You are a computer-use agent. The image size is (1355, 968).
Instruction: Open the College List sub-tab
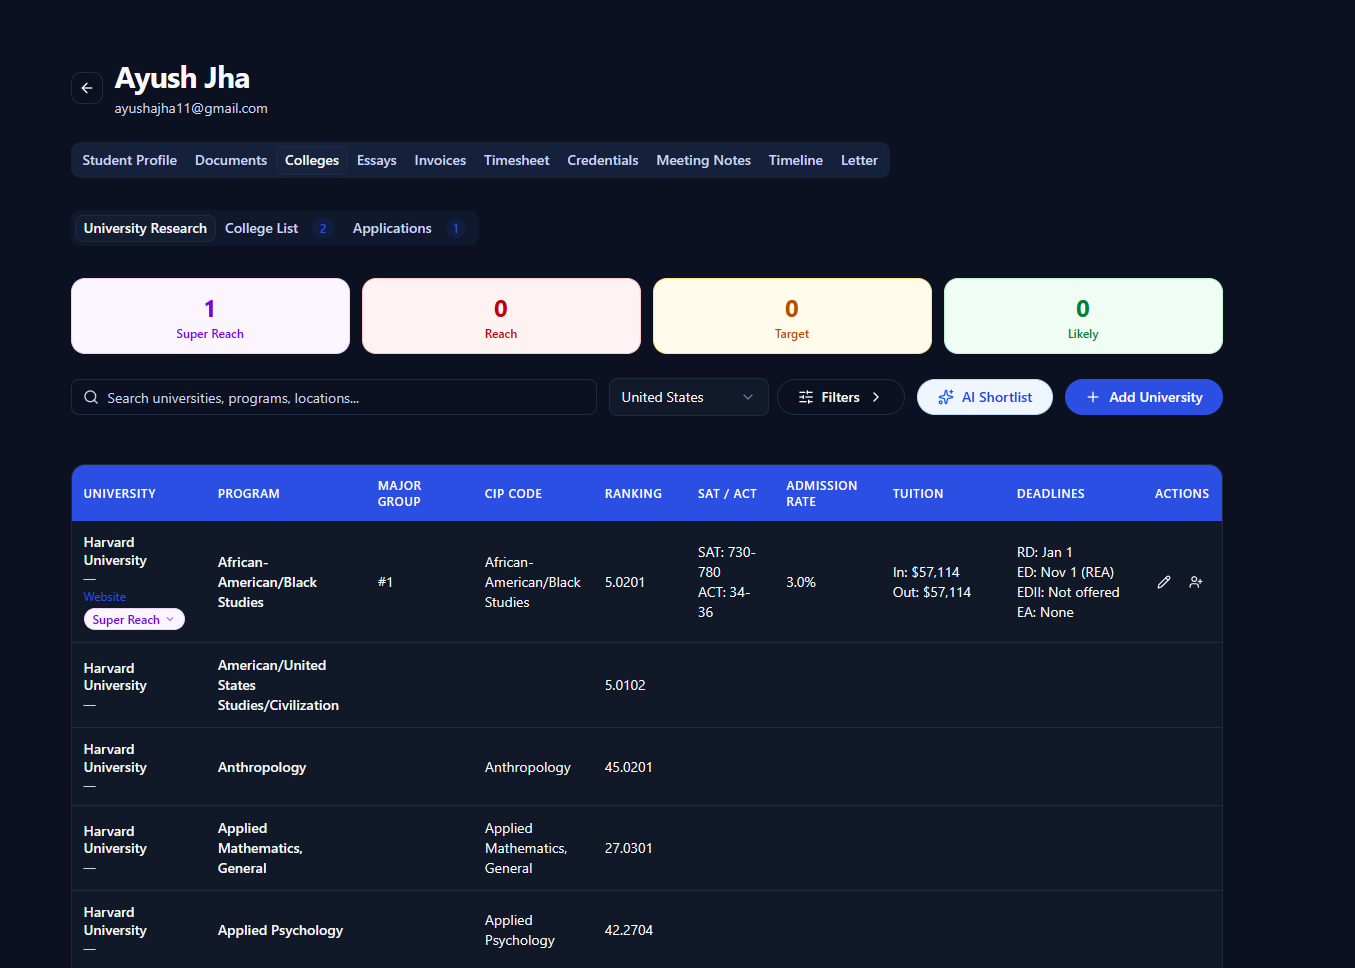coord(277,228)
